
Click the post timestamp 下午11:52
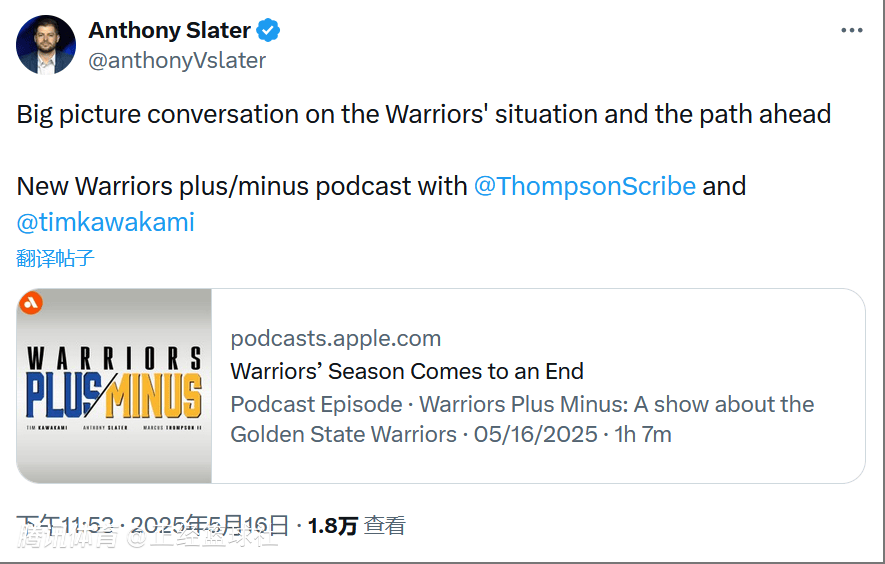point(65,526)
